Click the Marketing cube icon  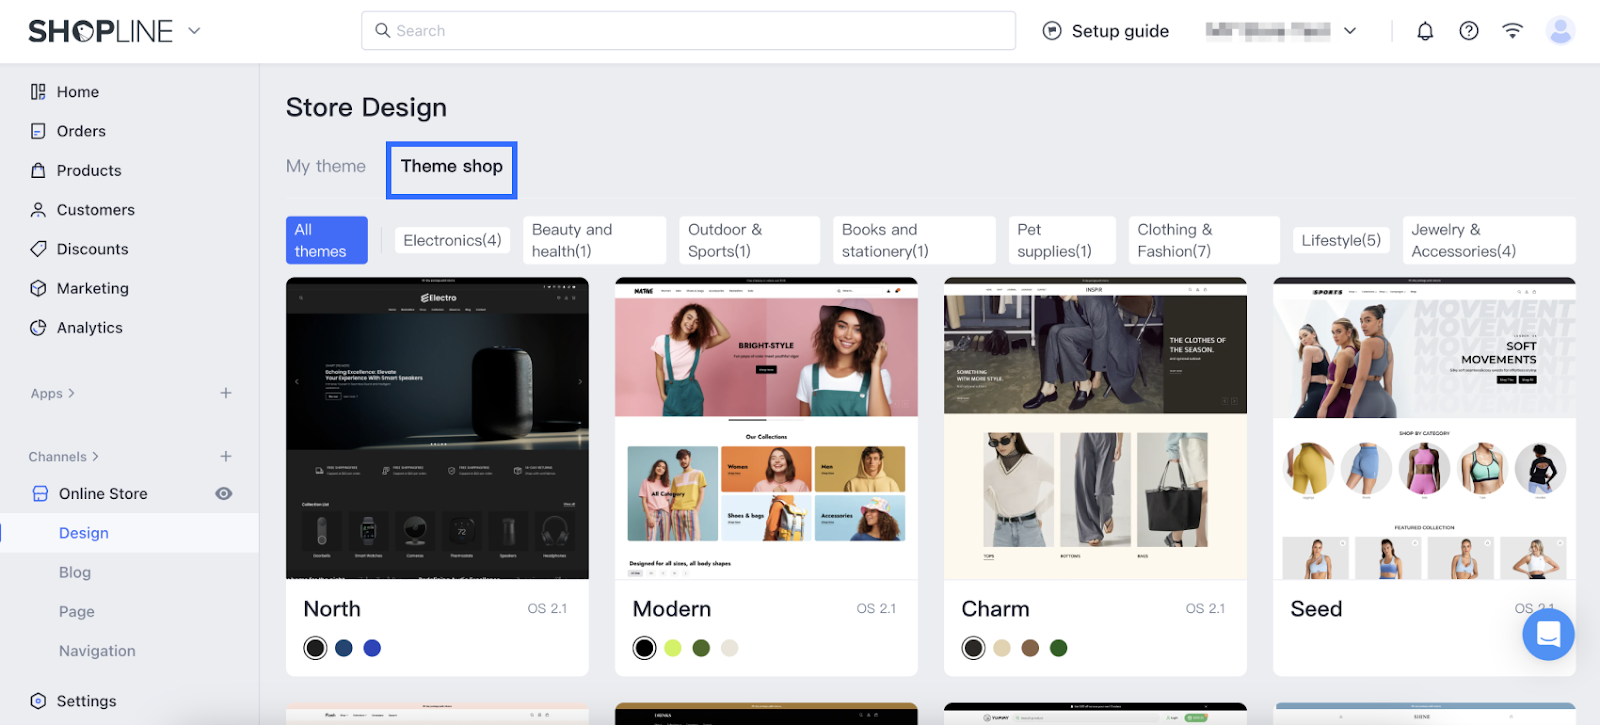[38, 288]
